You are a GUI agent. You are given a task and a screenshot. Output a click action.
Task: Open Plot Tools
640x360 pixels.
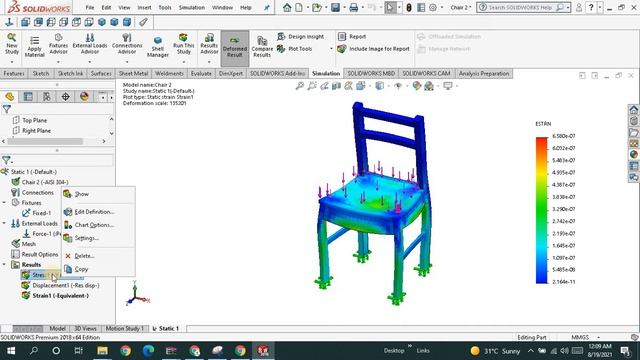point(295,49)
